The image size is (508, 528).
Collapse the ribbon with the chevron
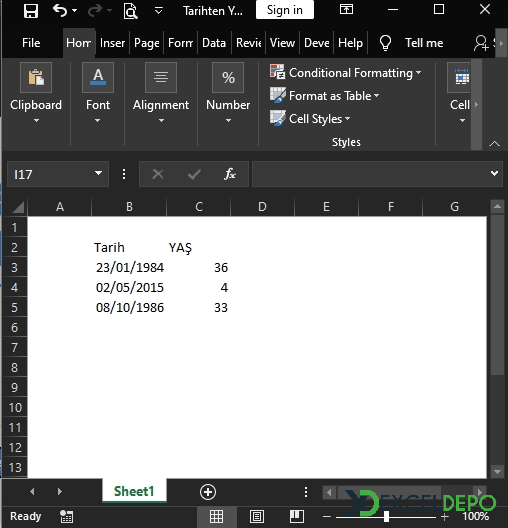494,144
